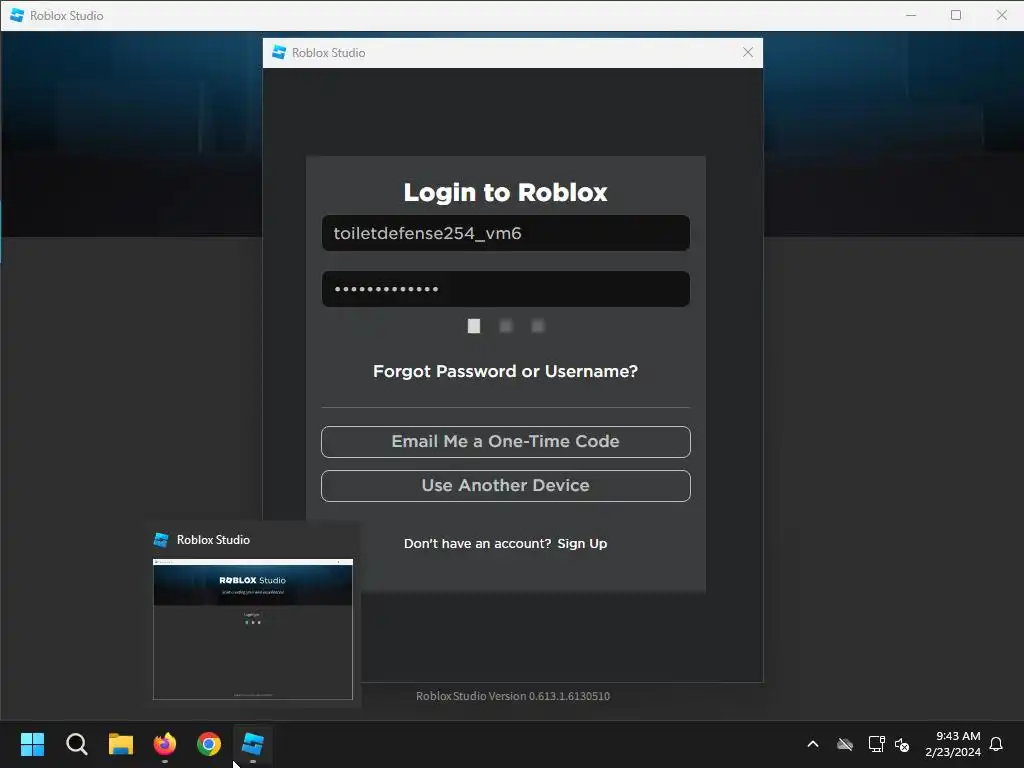The width and height of the screenshot is (1024, 768).
Task: Open the Sign Up link
Action: pyautogui.click(x=582, y=543)
